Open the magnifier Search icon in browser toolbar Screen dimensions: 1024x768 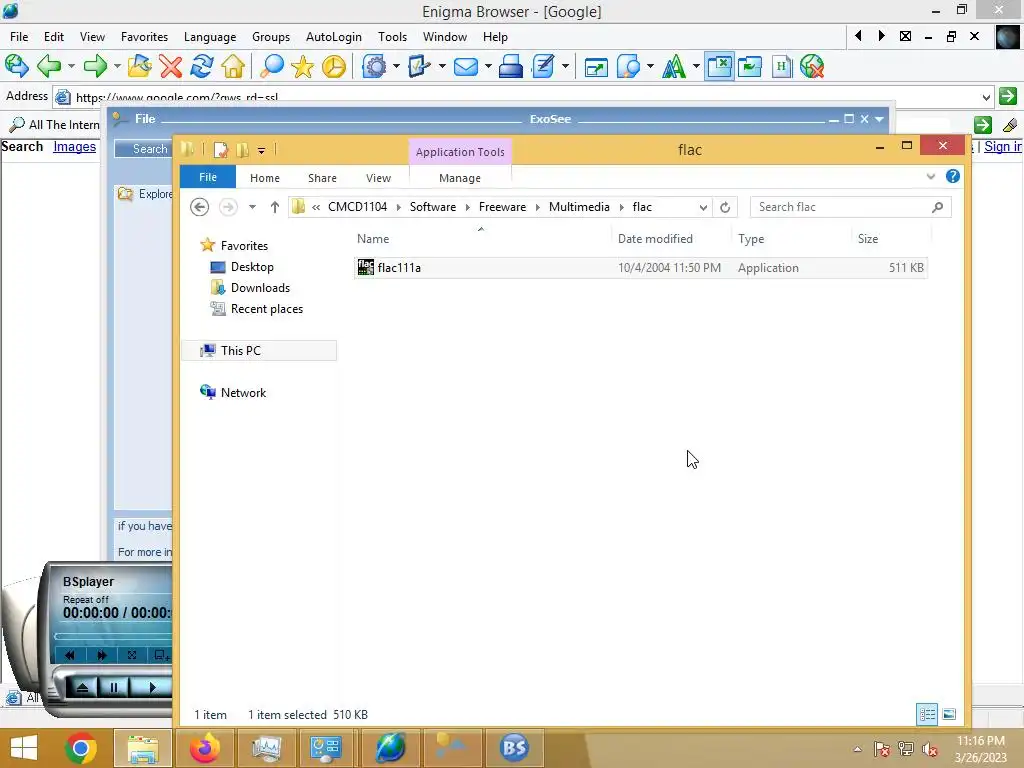coord(271,66)
